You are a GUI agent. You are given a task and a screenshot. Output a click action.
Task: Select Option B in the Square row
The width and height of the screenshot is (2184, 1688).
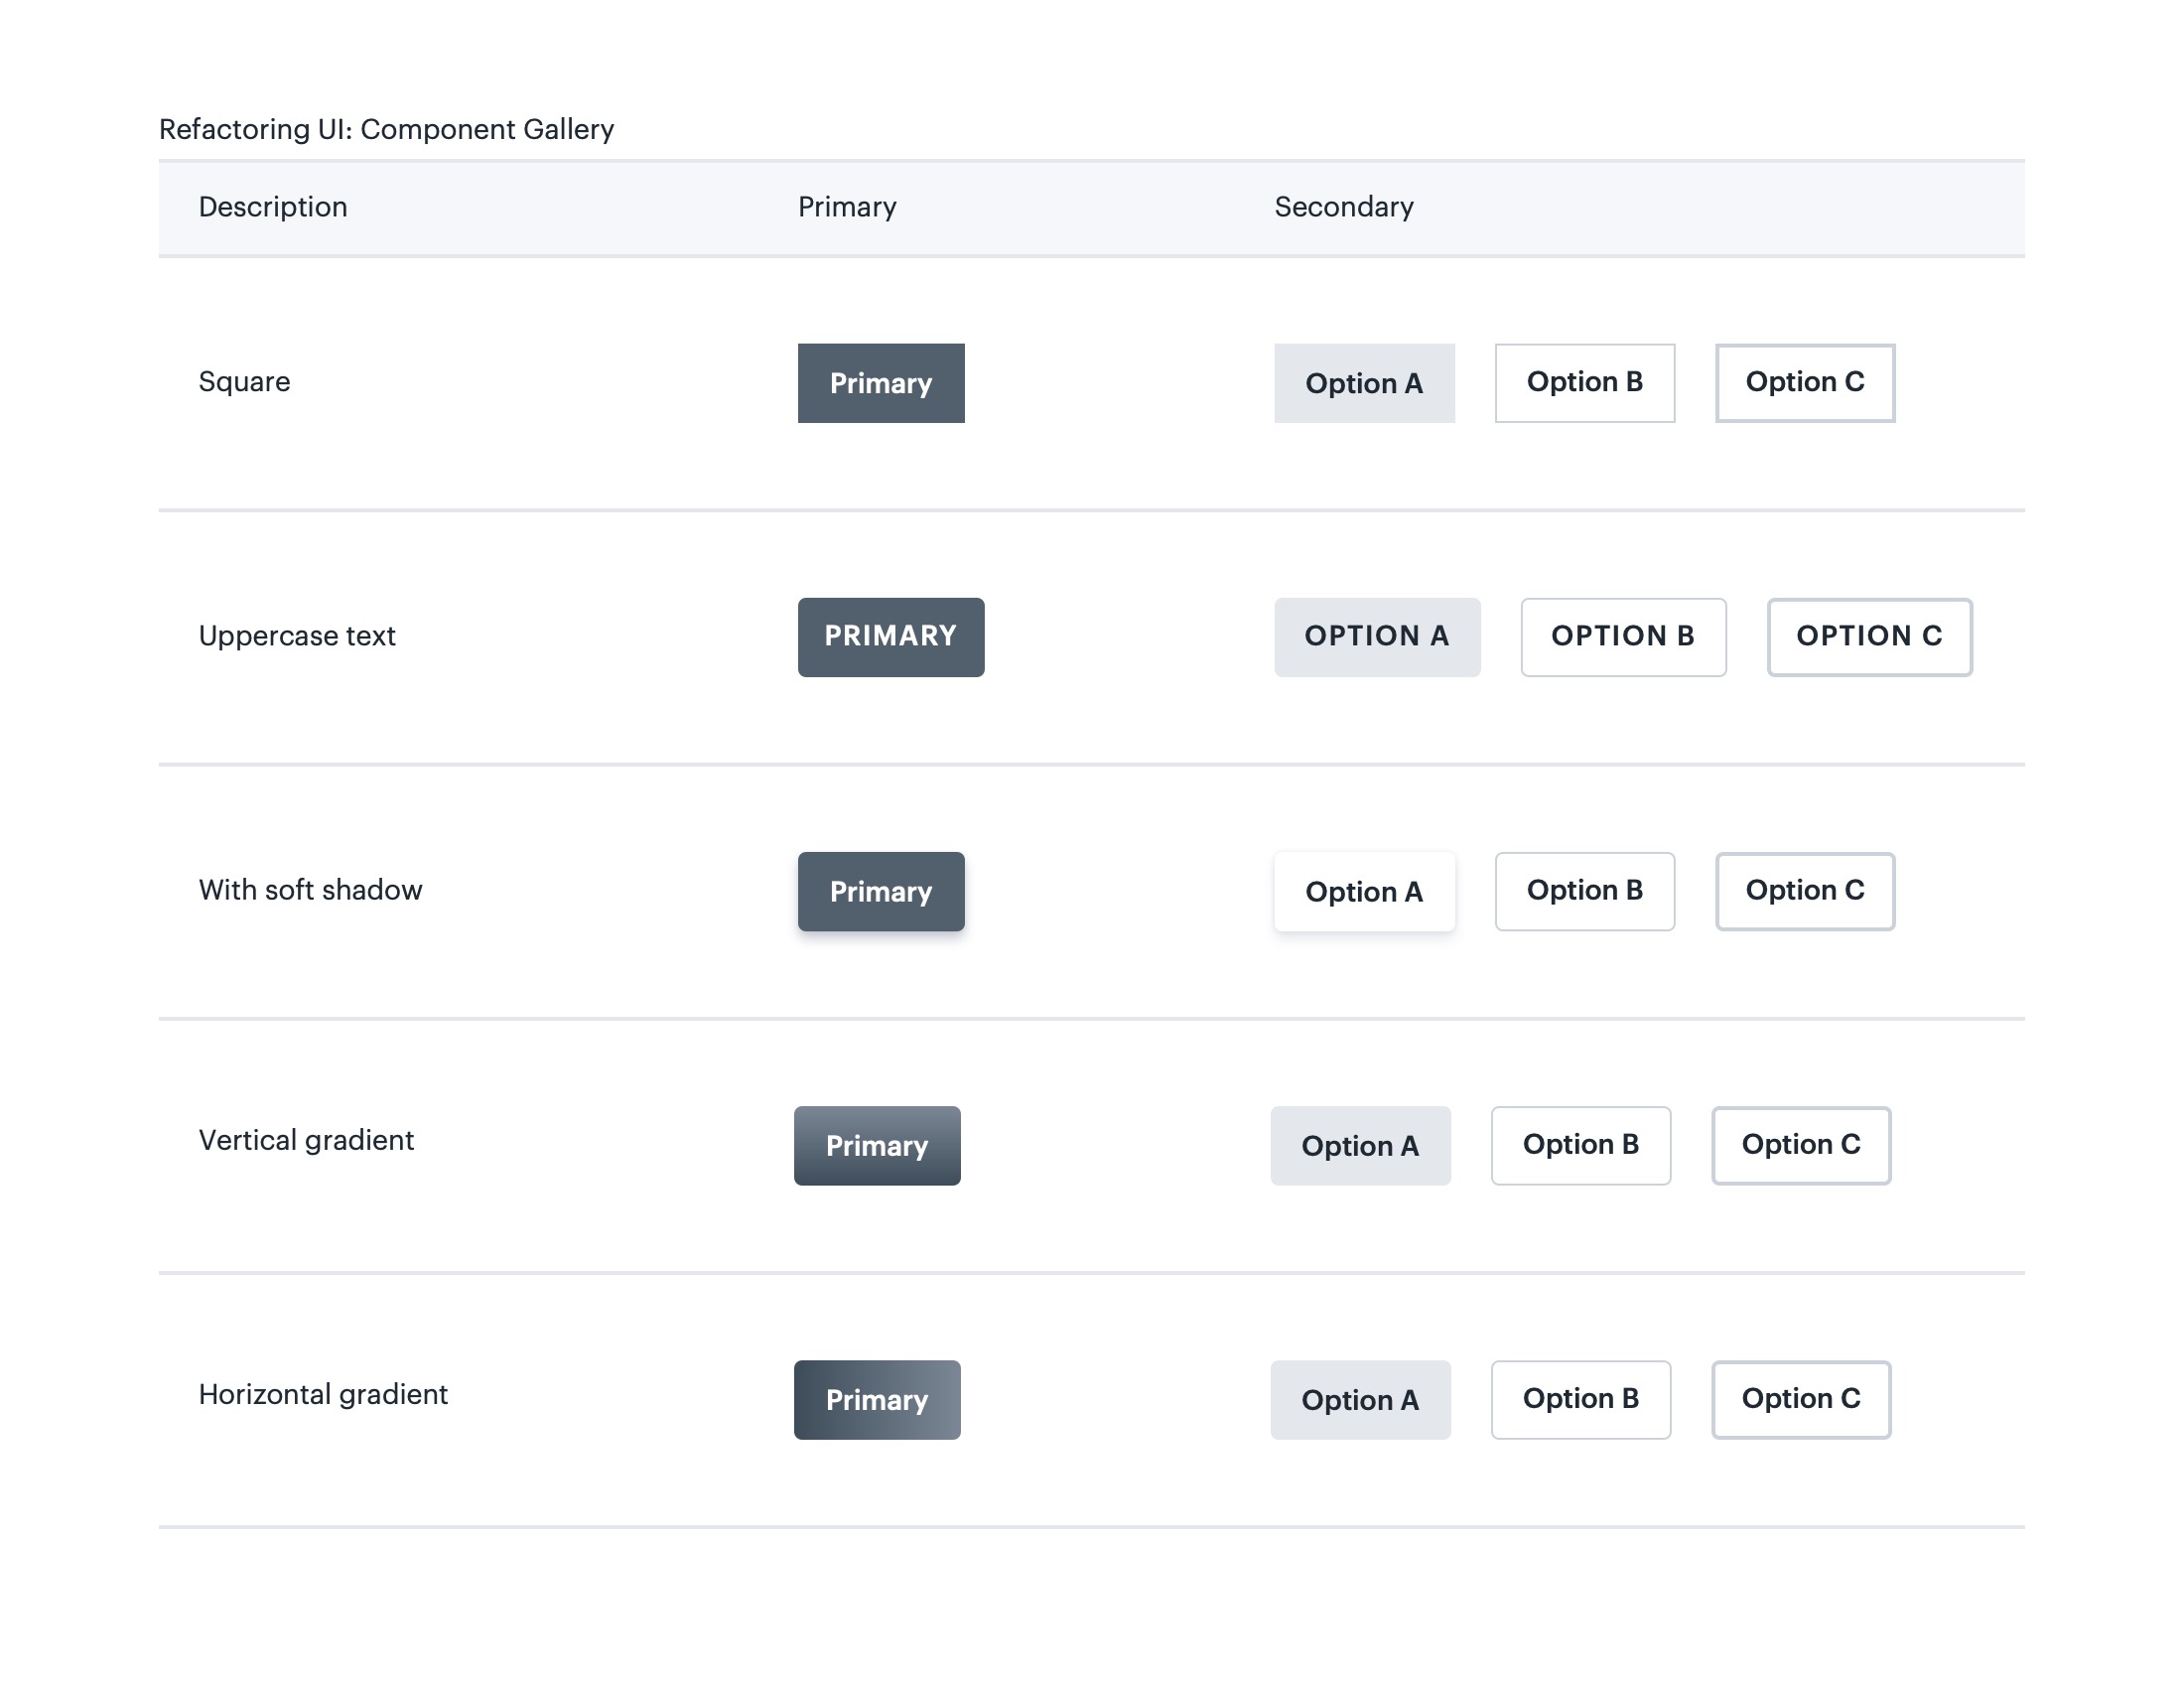(1584, 383)
